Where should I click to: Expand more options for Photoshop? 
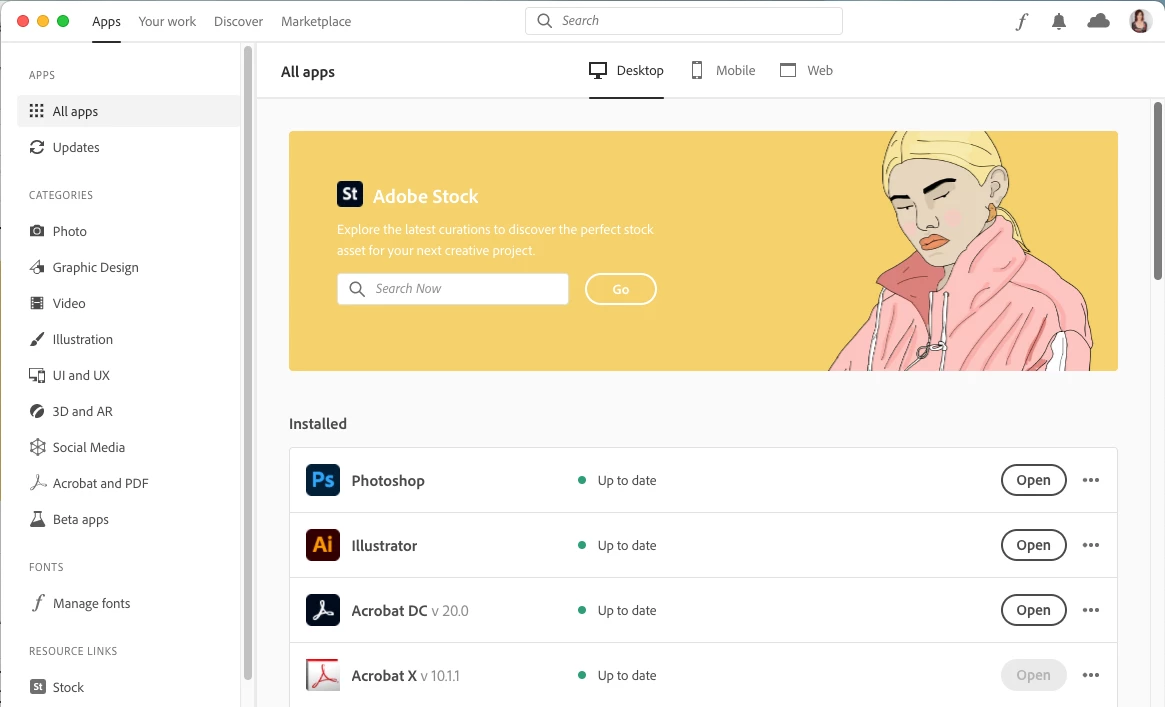[1091, 480]
